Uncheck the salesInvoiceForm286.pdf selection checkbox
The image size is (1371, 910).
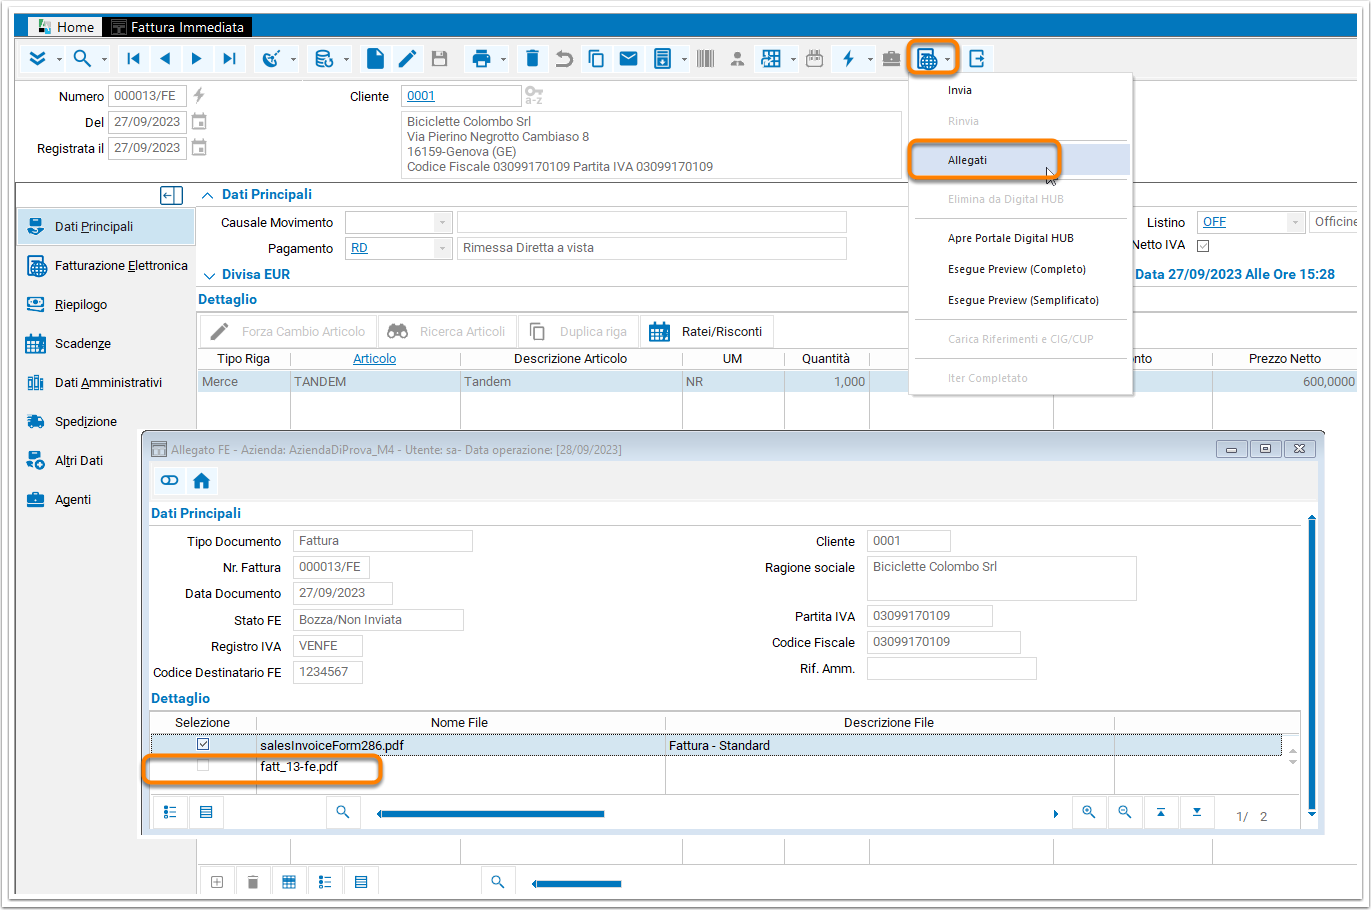pos(203,744)
